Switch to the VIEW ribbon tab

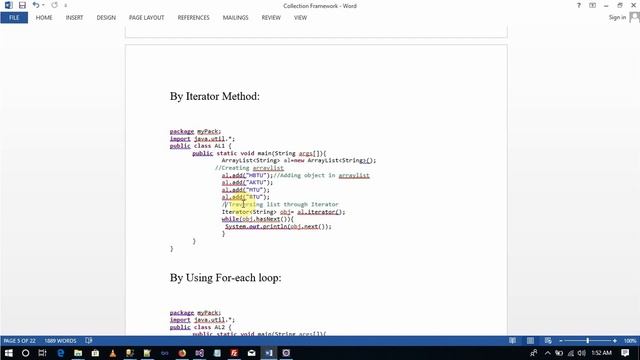[x=300, y=18]
